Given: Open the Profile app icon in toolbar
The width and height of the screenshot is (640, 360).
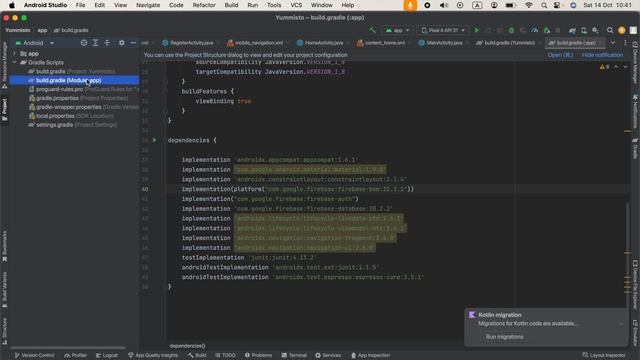Looking at the screenshot, I should tap(535, 30).
